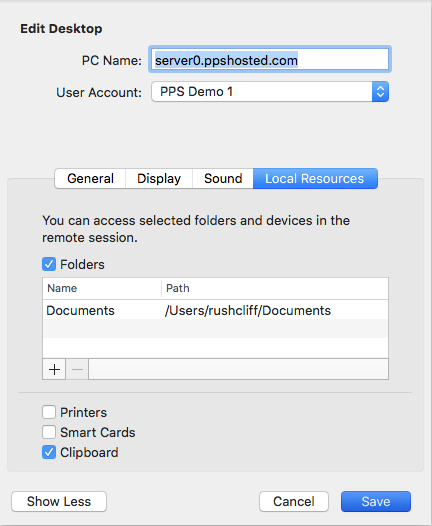Click the User Account dropdown arrows

pyautogui.click(x=380, y=92)
